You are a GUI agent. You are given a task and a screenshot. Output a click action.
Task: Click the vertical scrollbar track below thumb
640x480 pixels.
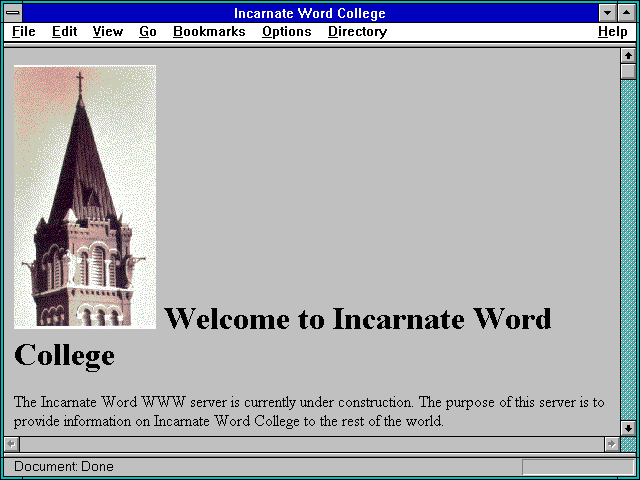pos(628,250)
